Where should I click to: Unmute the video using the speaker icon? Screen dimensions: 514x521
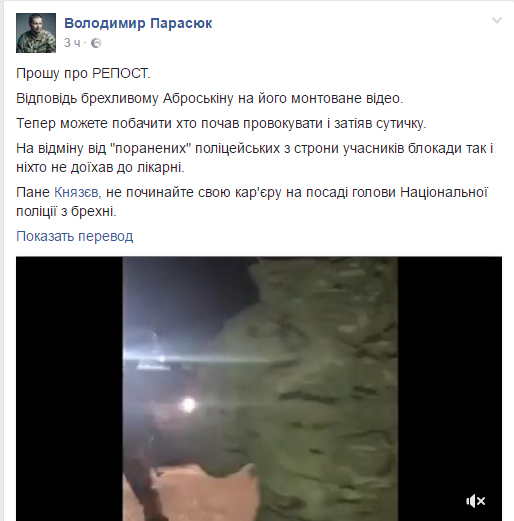click(x=476, y=501)
